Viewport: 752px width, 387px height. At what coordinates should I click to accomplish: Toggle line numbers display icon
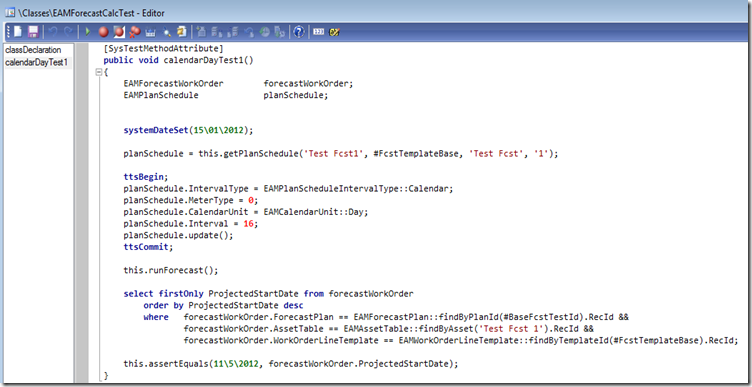(x=318, y=32)
